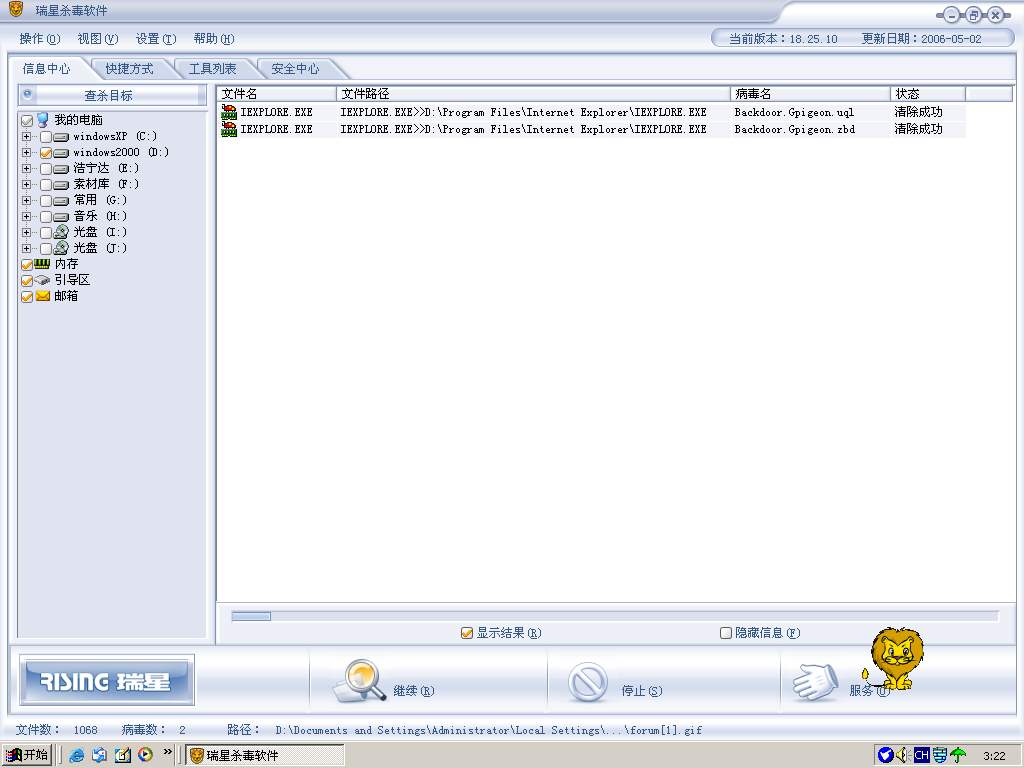Viewport: 1024px width, 768px height.
Task: Click the 光盘 (I:) CD drive icon
Action: (x=61, y=232)
